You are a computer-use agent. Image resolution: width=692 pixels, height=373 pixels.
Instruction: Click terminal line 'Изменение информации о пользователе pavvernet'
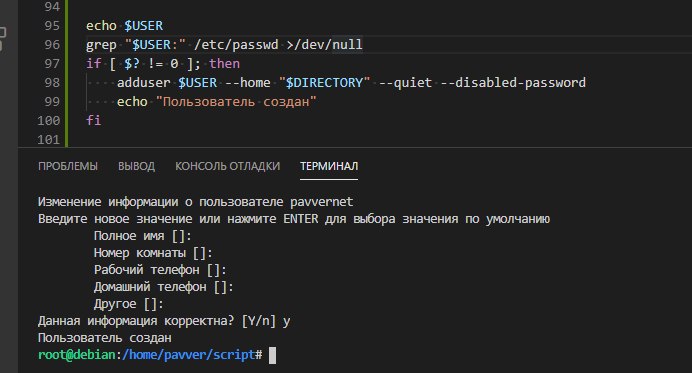point(196,202)
